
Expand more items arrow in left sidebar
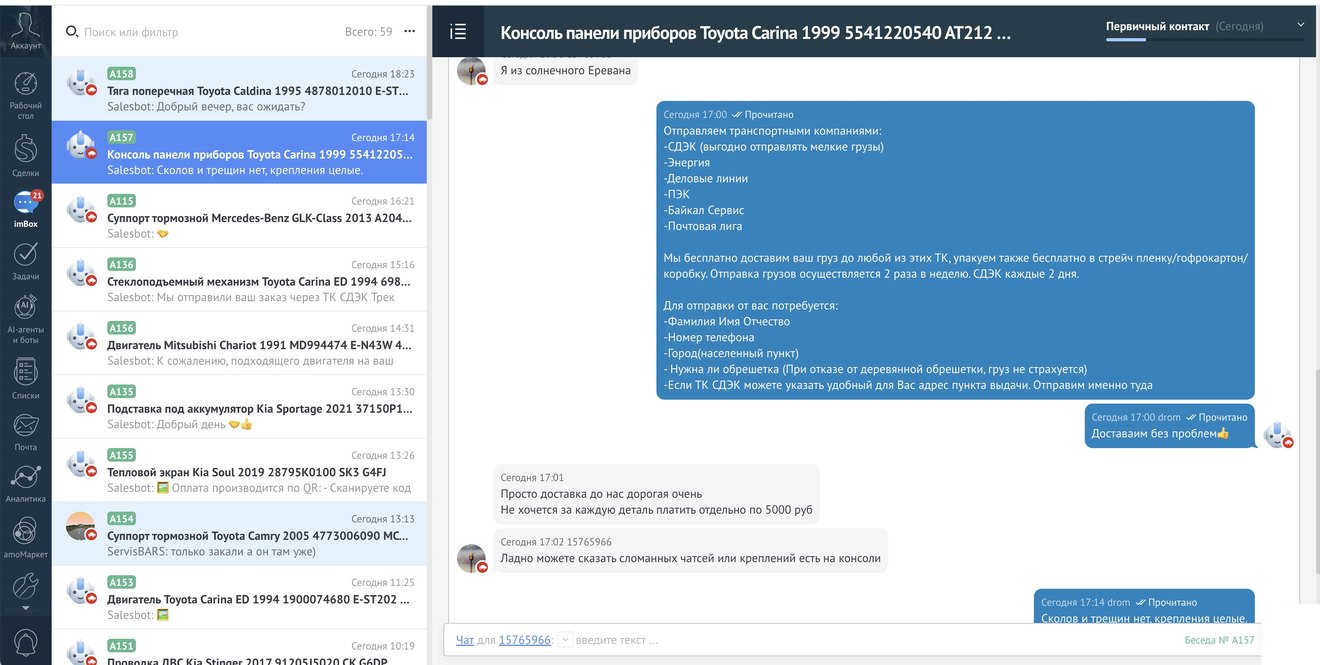26,608
